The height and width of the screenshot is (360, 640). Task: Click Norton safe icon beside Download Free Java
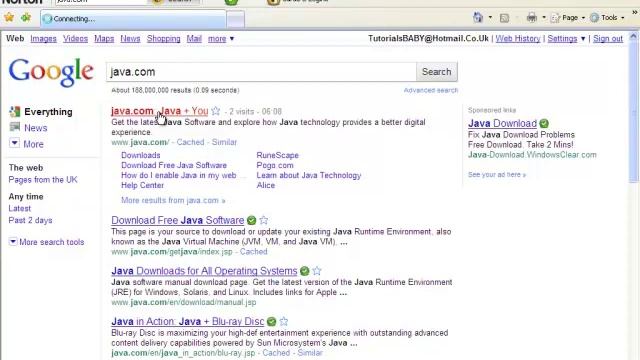(252, 220)
